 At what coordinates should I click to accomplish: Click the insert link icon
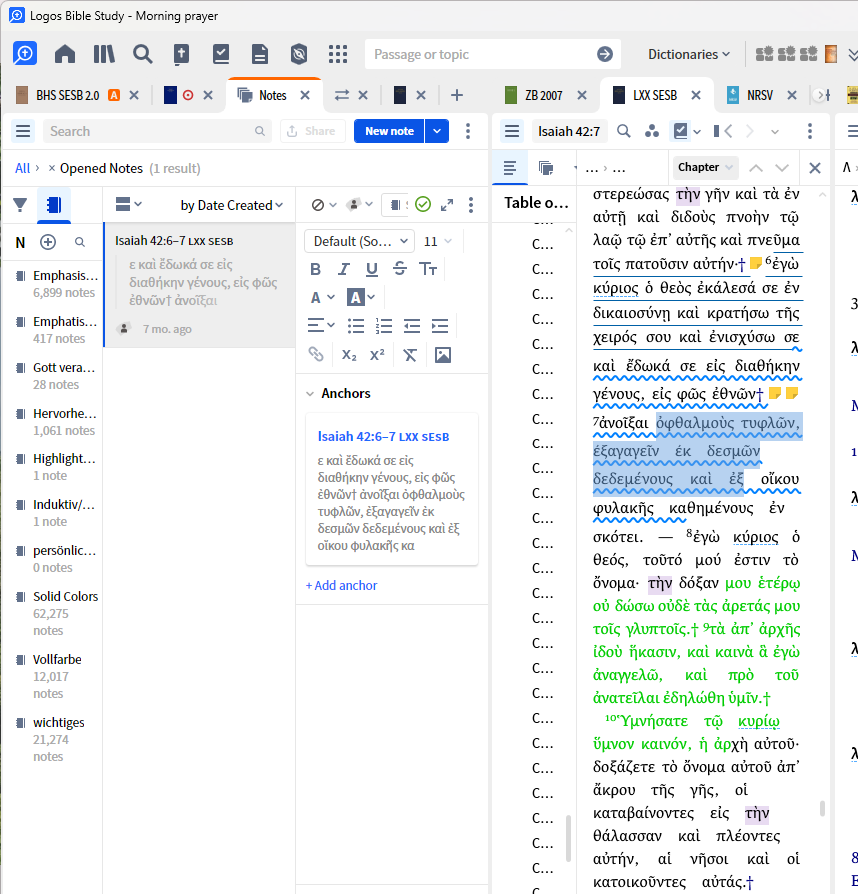316,355
